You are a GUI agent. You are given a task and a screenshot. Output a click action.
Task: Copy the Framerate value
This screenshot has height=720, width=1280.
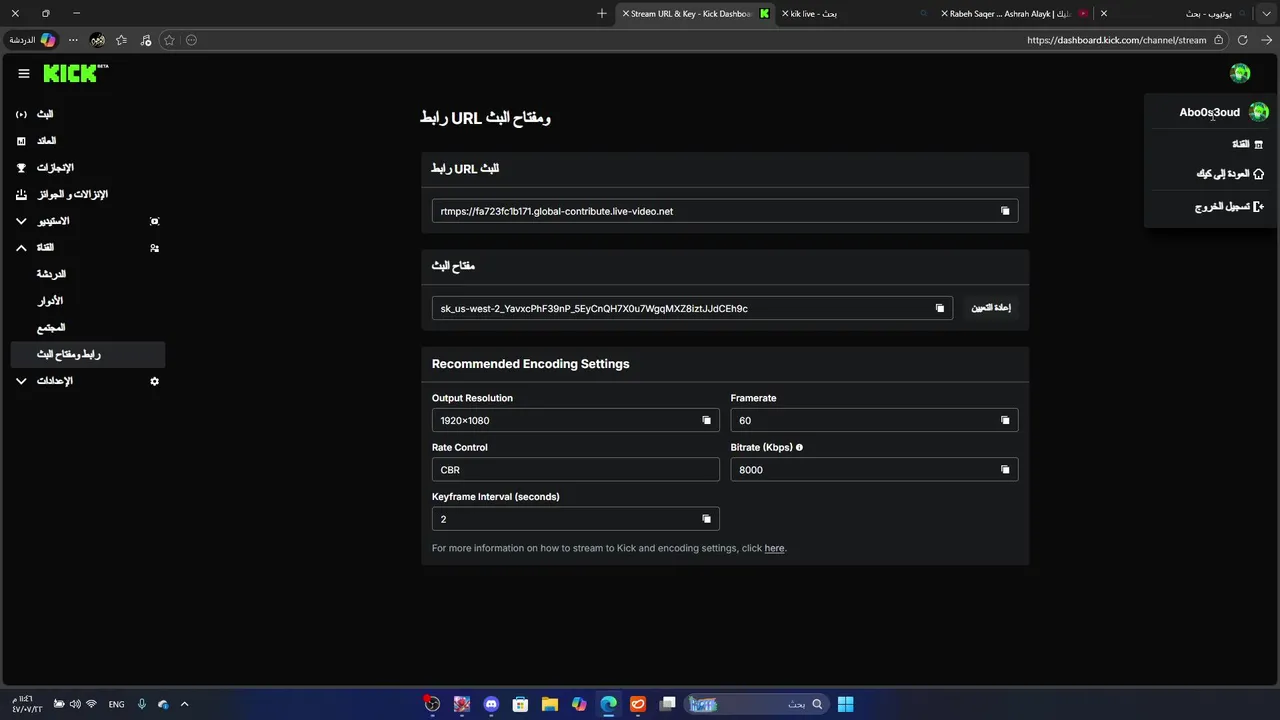coord(1005,420)
